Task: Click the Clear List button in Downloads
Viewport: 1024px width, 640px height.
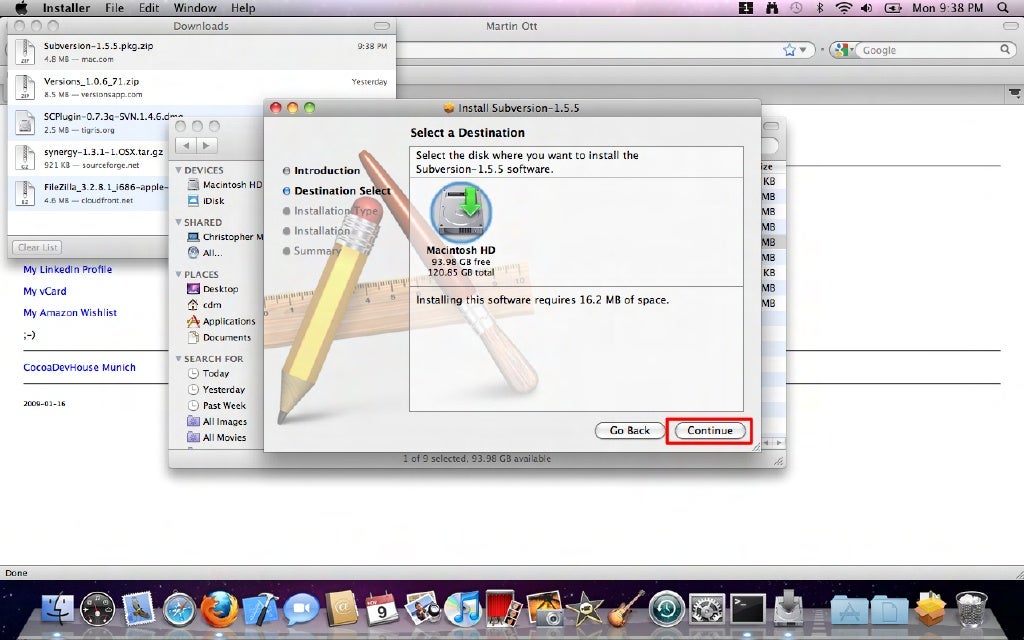Action: point(37,248)
